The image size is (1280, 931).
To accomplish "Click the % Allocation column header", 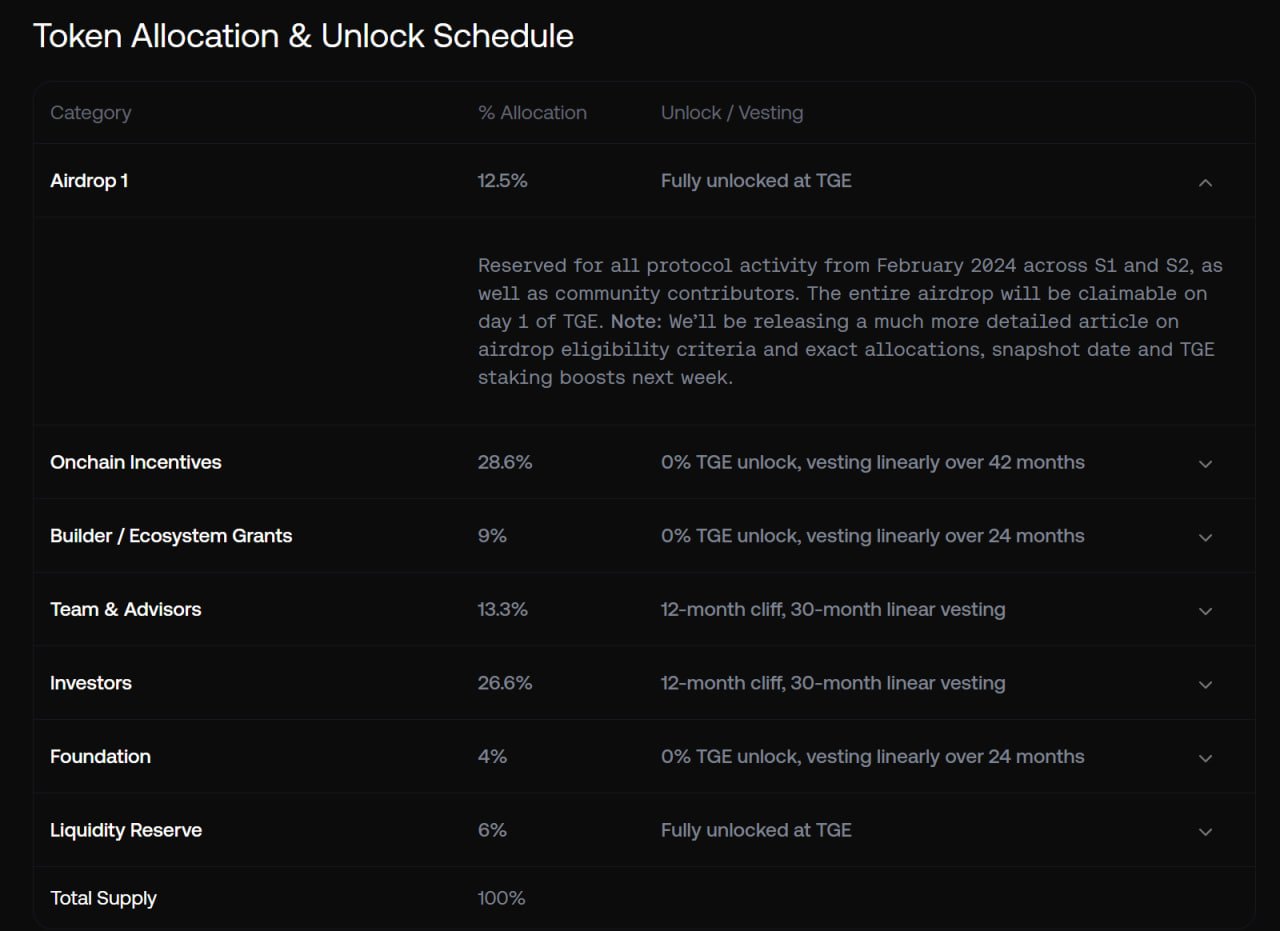I will tap(532, 113).
